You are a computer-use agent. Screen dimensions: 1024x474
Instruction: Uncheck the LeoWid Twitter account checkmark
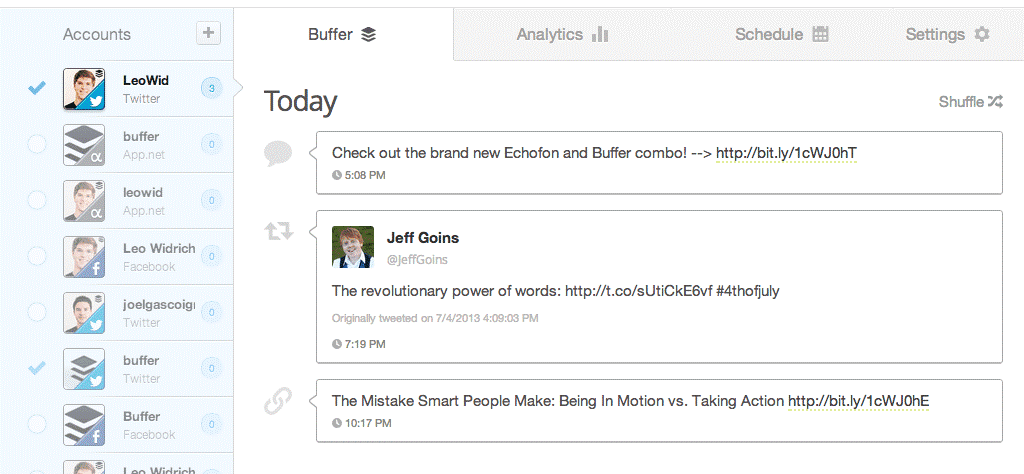coord(37,89)
